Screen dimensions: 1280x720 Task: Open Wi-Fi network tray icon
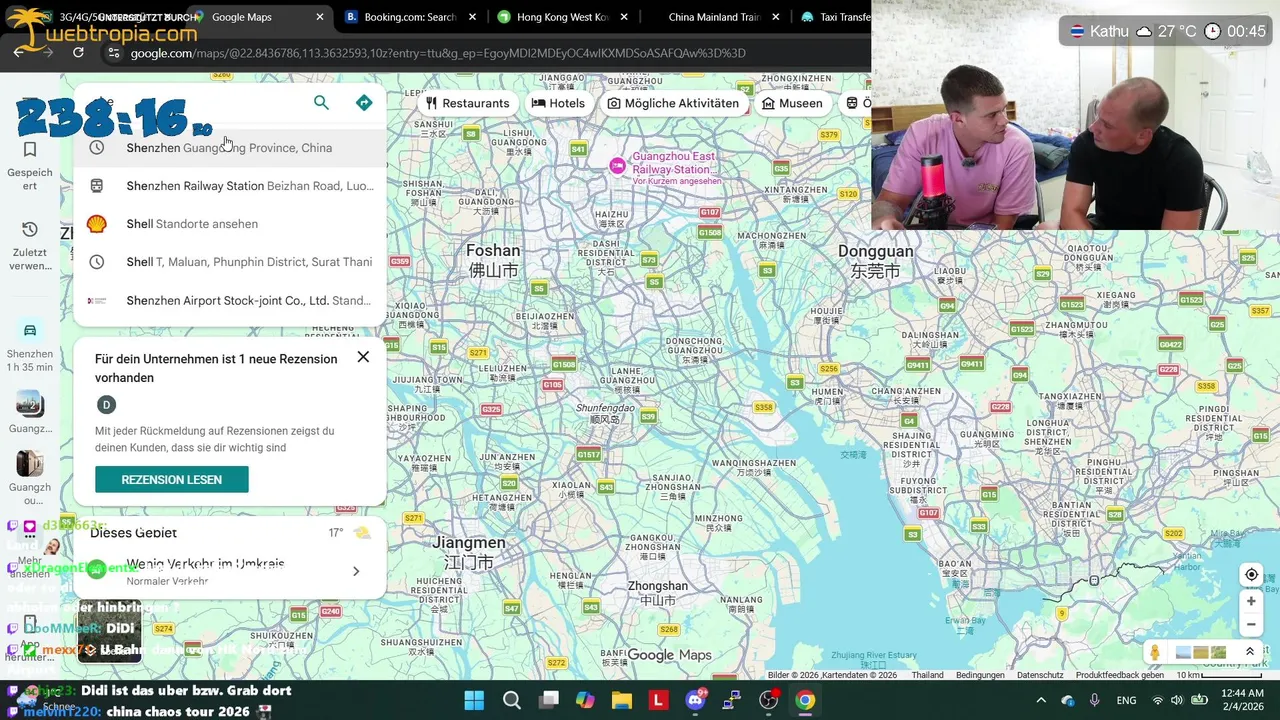[x=1157, y=700]
